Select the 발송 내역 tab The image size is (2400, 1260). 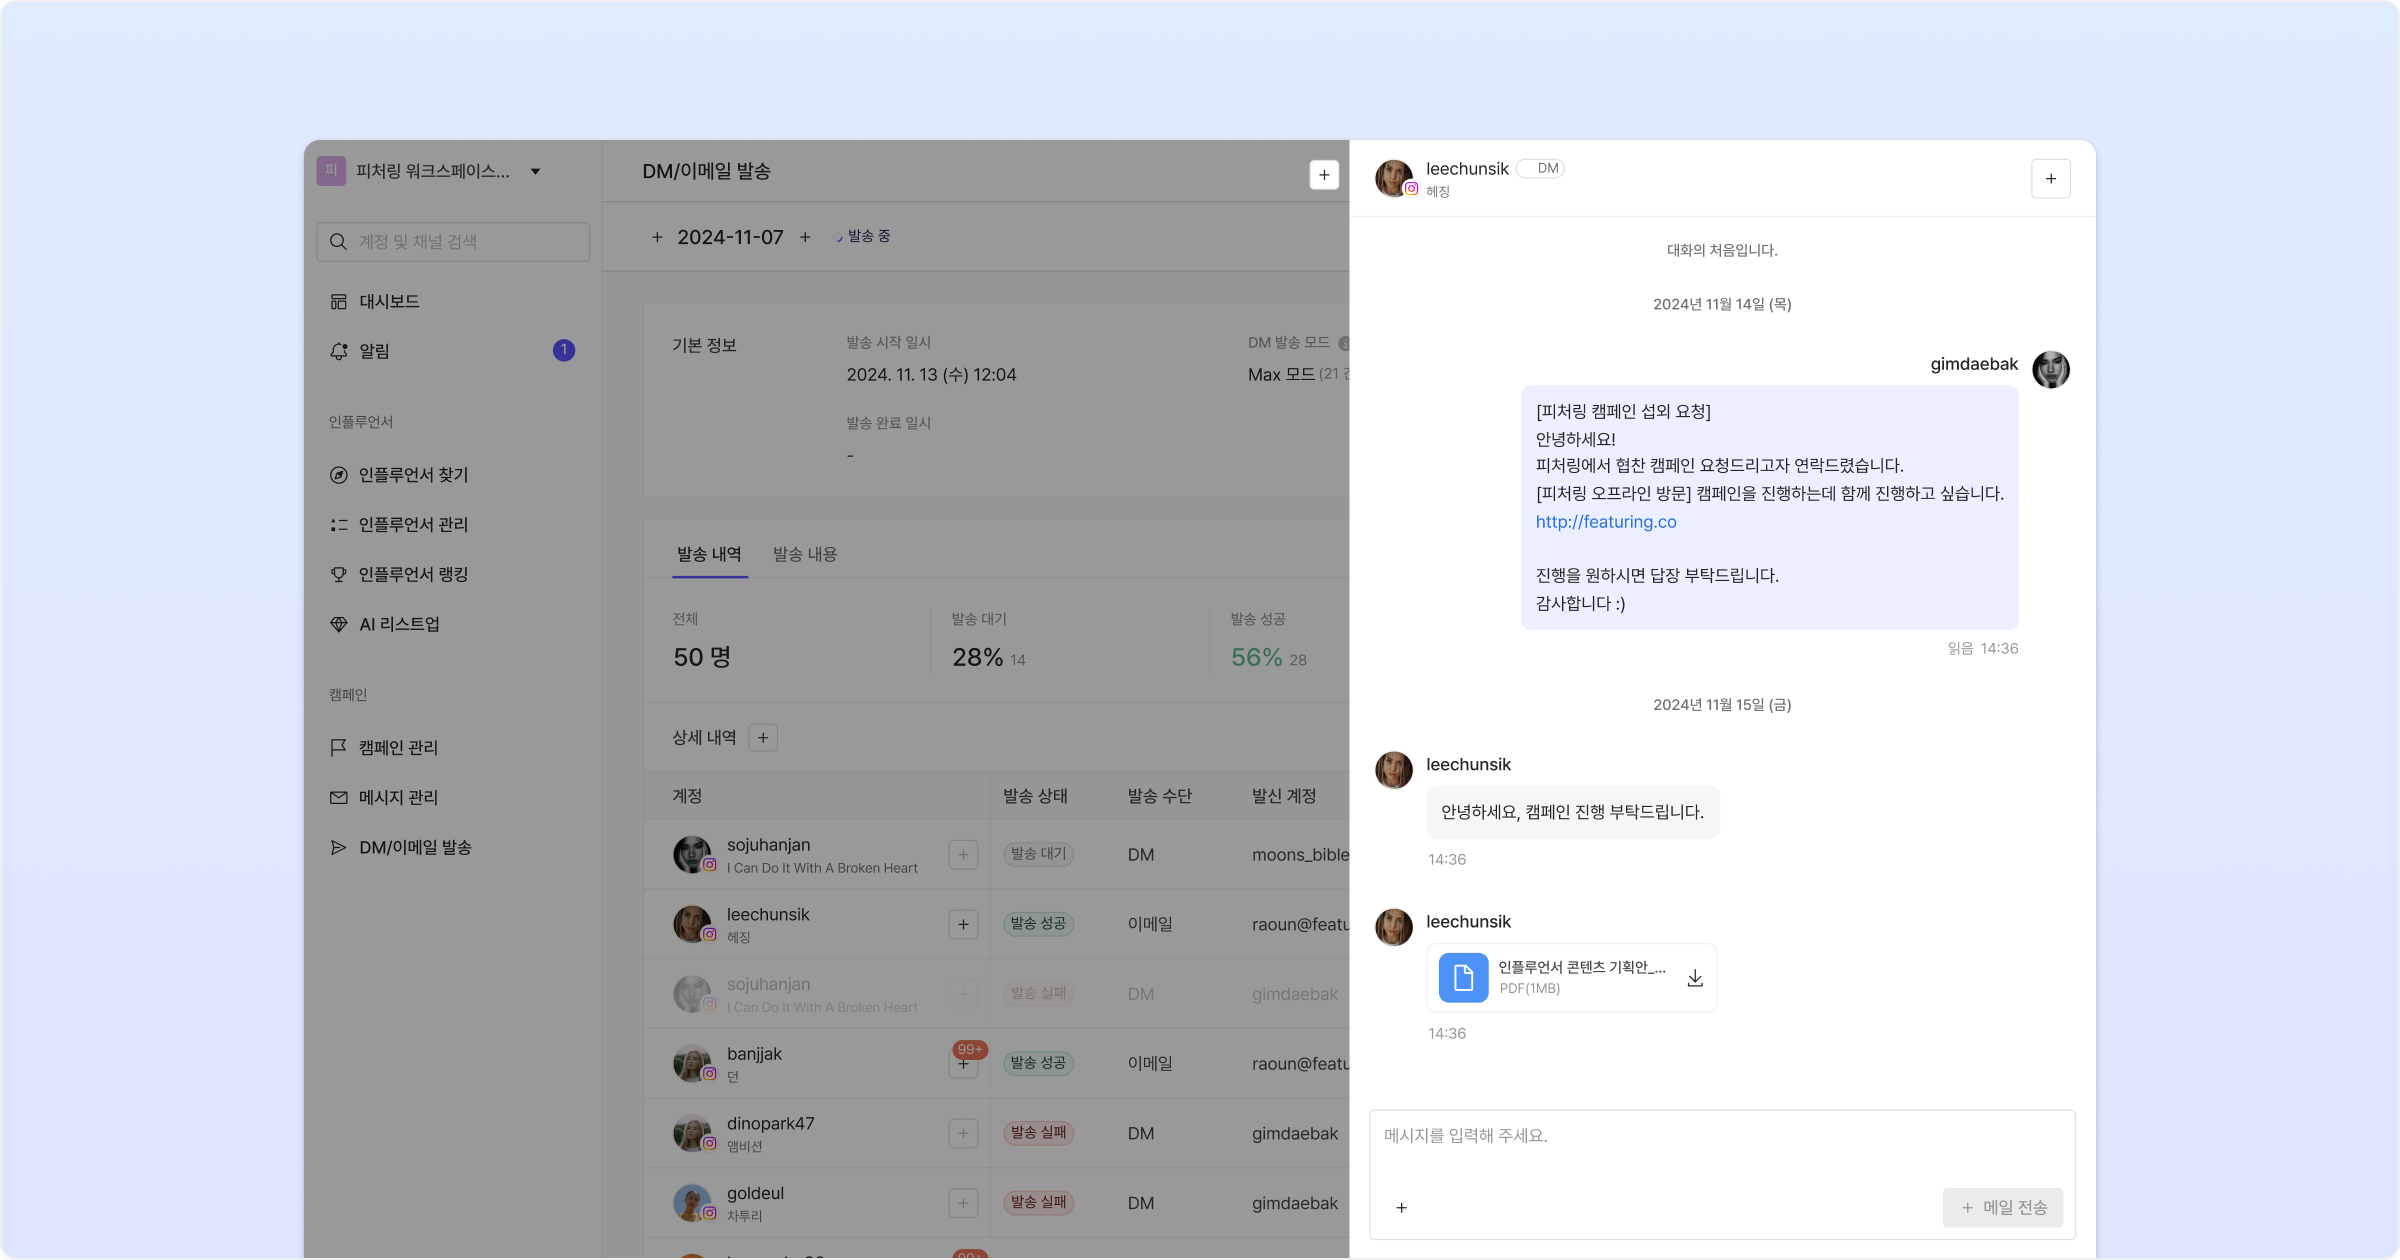(709, 554)
